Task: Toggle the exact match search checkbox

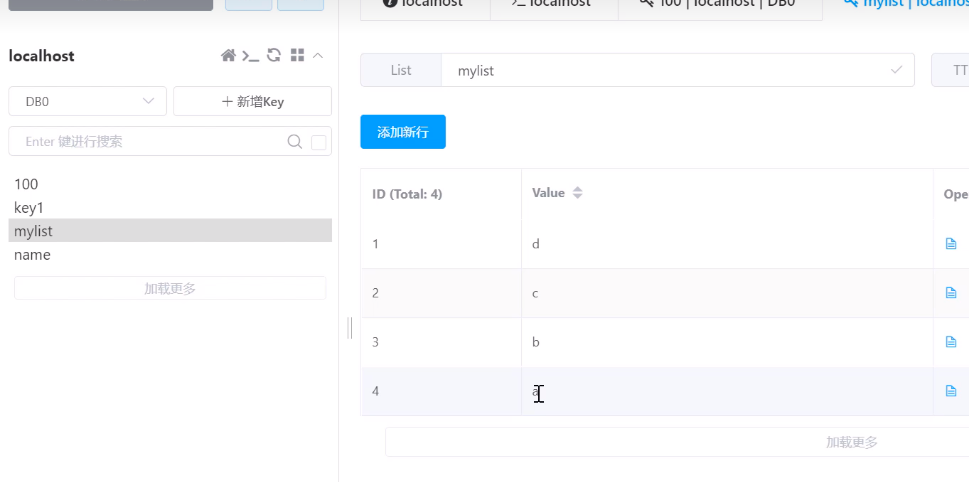Action: [x=318, y=142]
